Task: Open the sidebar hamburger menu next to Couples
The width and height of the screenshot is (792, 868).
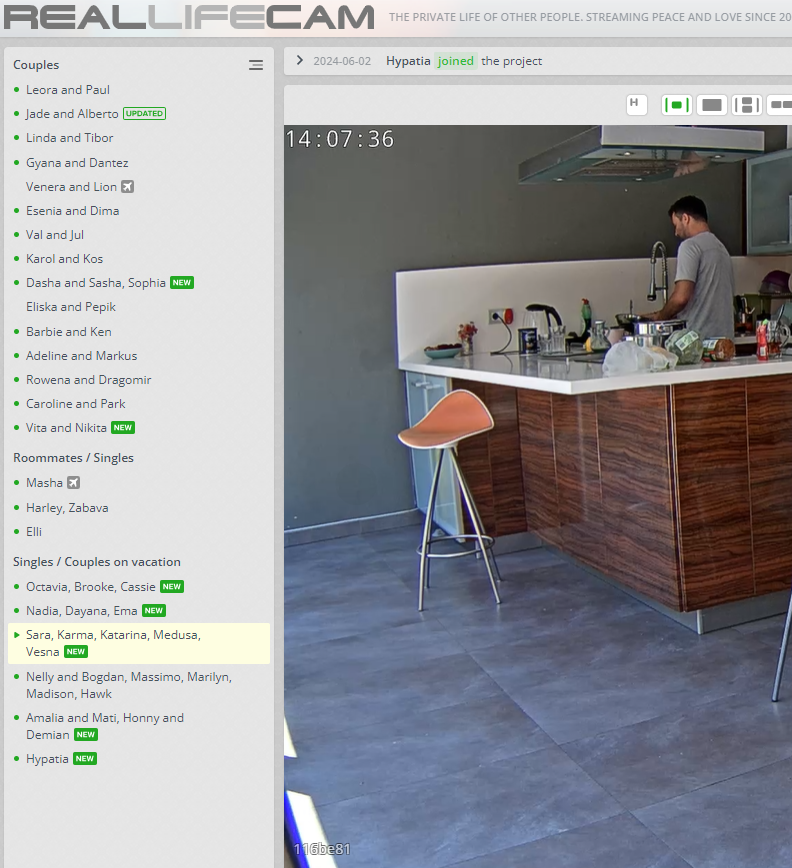Action: (256, 65)
